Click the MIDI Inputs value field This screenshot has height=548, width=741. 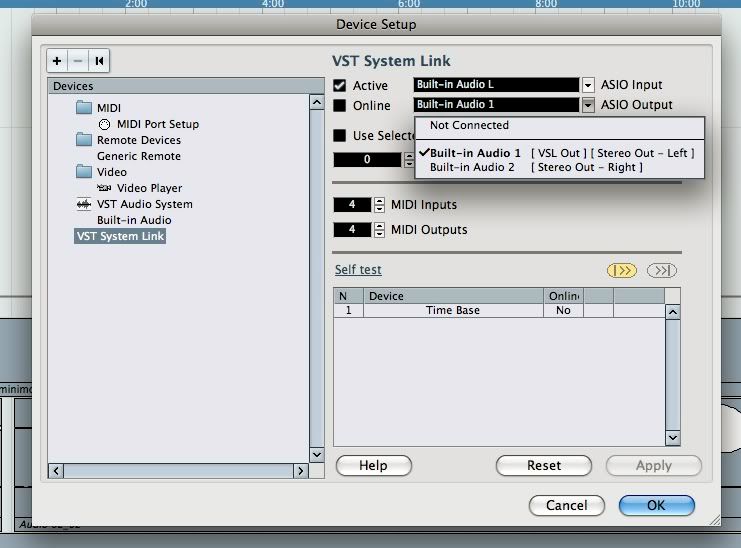(353, 205)
